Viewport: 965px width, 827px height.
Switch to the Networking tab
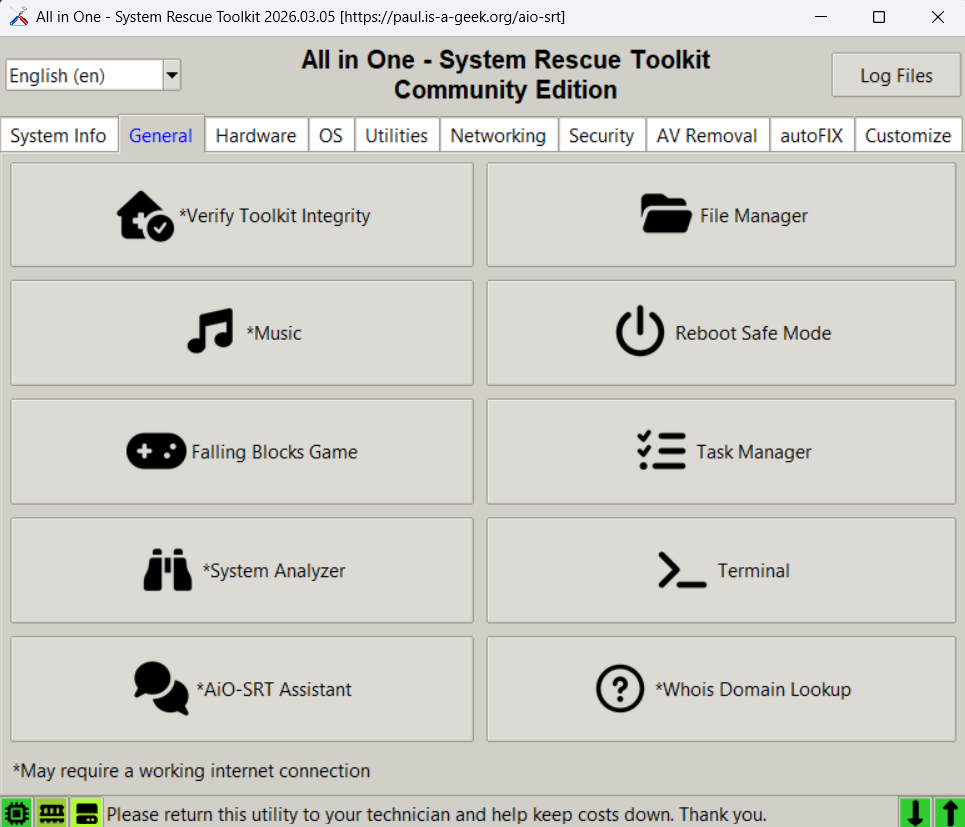pyautogui.click(x=498, y=136)
